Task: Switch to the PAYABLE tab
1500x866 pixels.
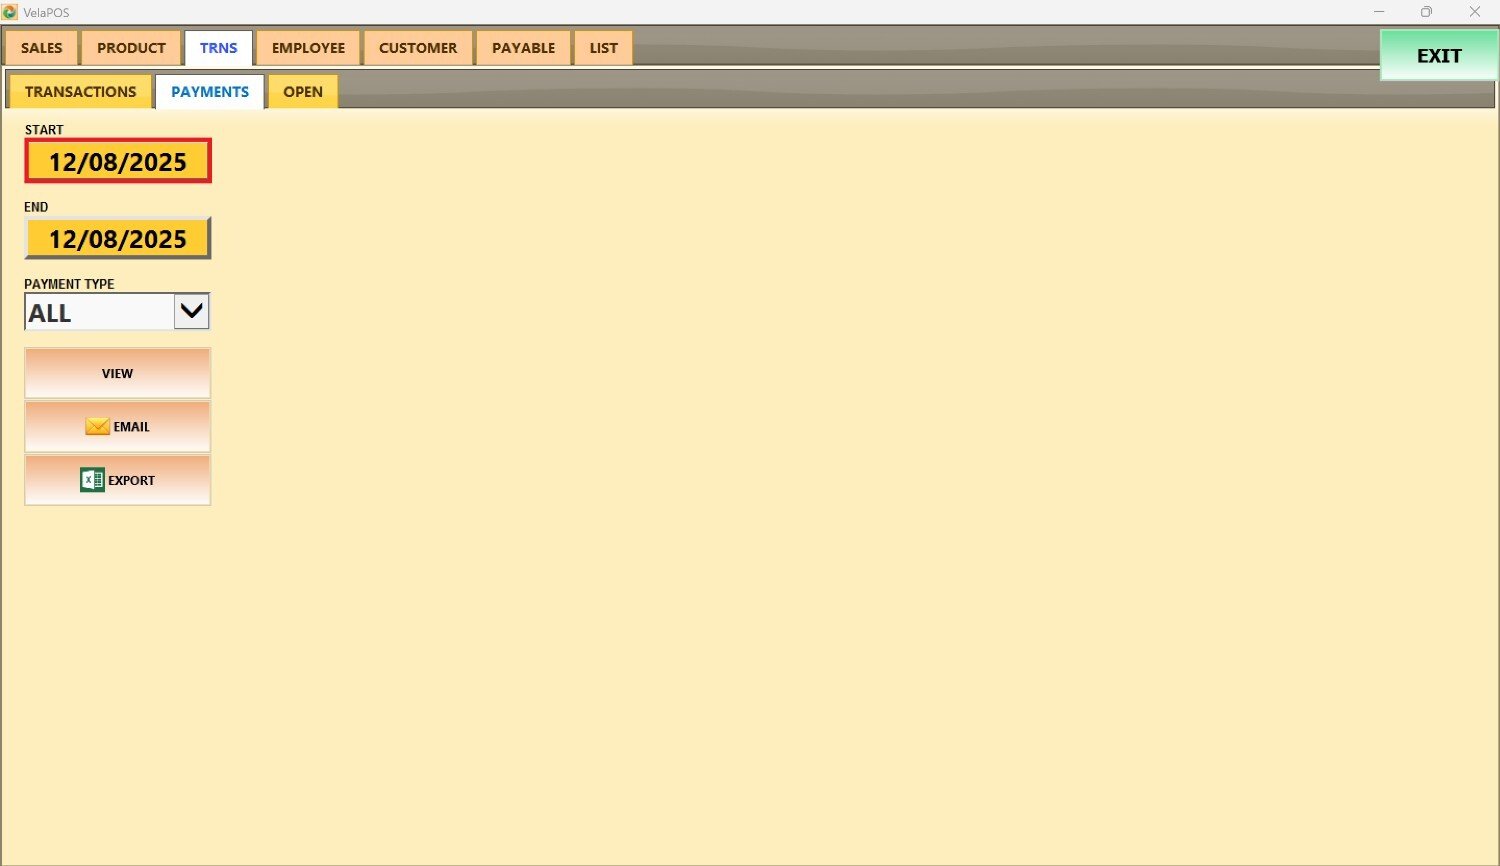Action: (x=523, y=48)
